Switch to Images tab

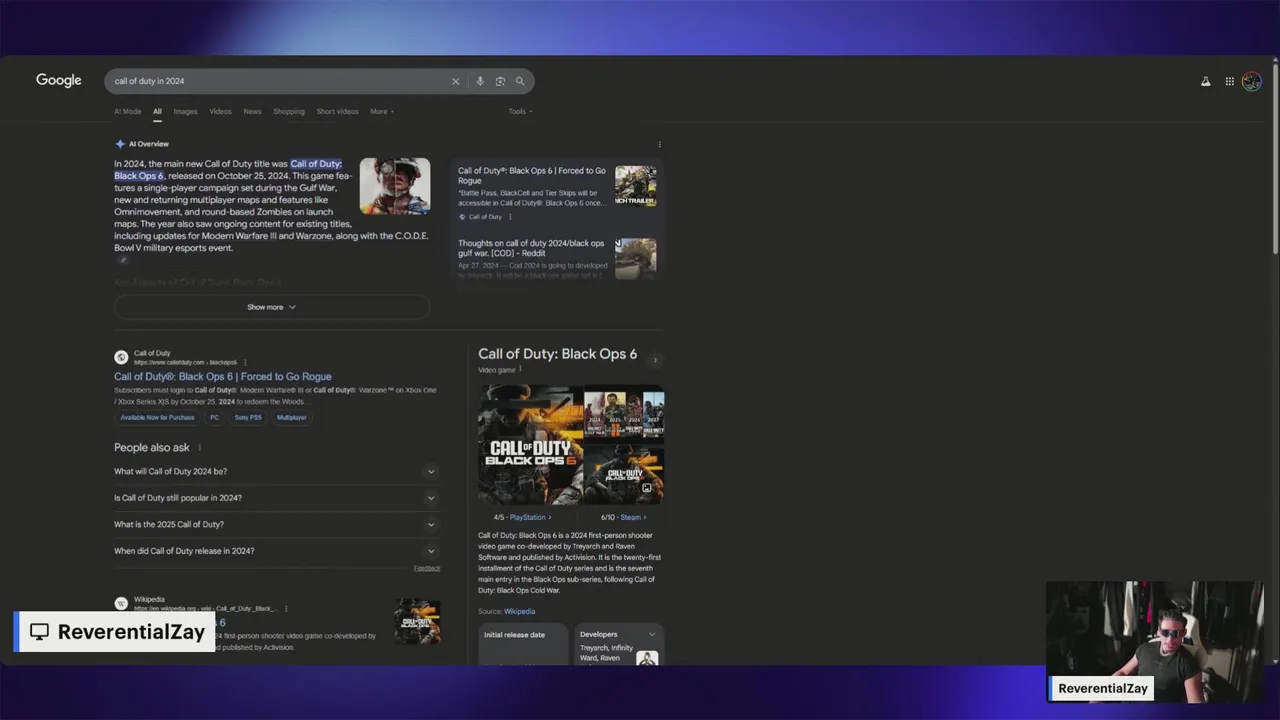[x=185, y=111]
